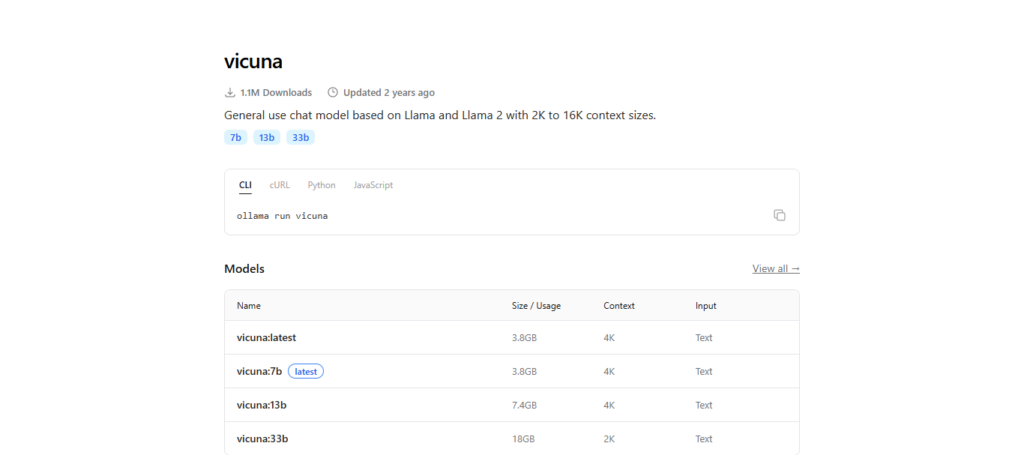The height and width of the screenshot is (455, 1024).
Task: Click the 4K context in vicuna:13b row
Action: [x=609, y=405]
